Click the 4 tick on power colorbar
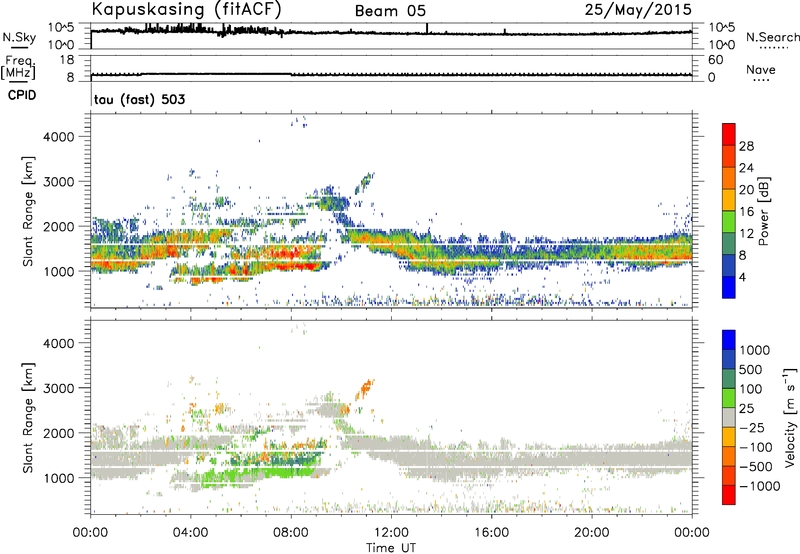 click(743, 277)
